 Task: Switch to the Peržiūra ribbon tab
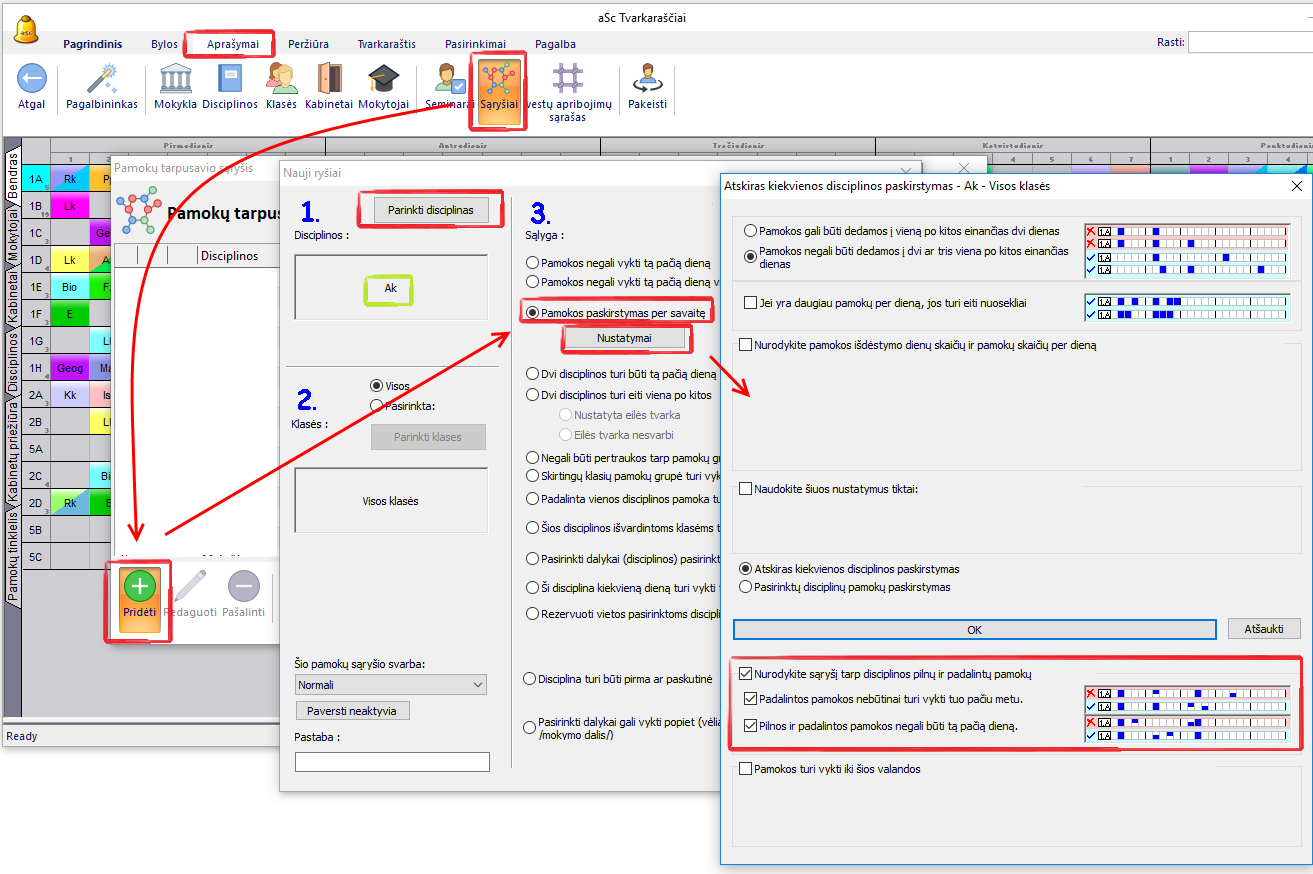[x=309, y=44]
